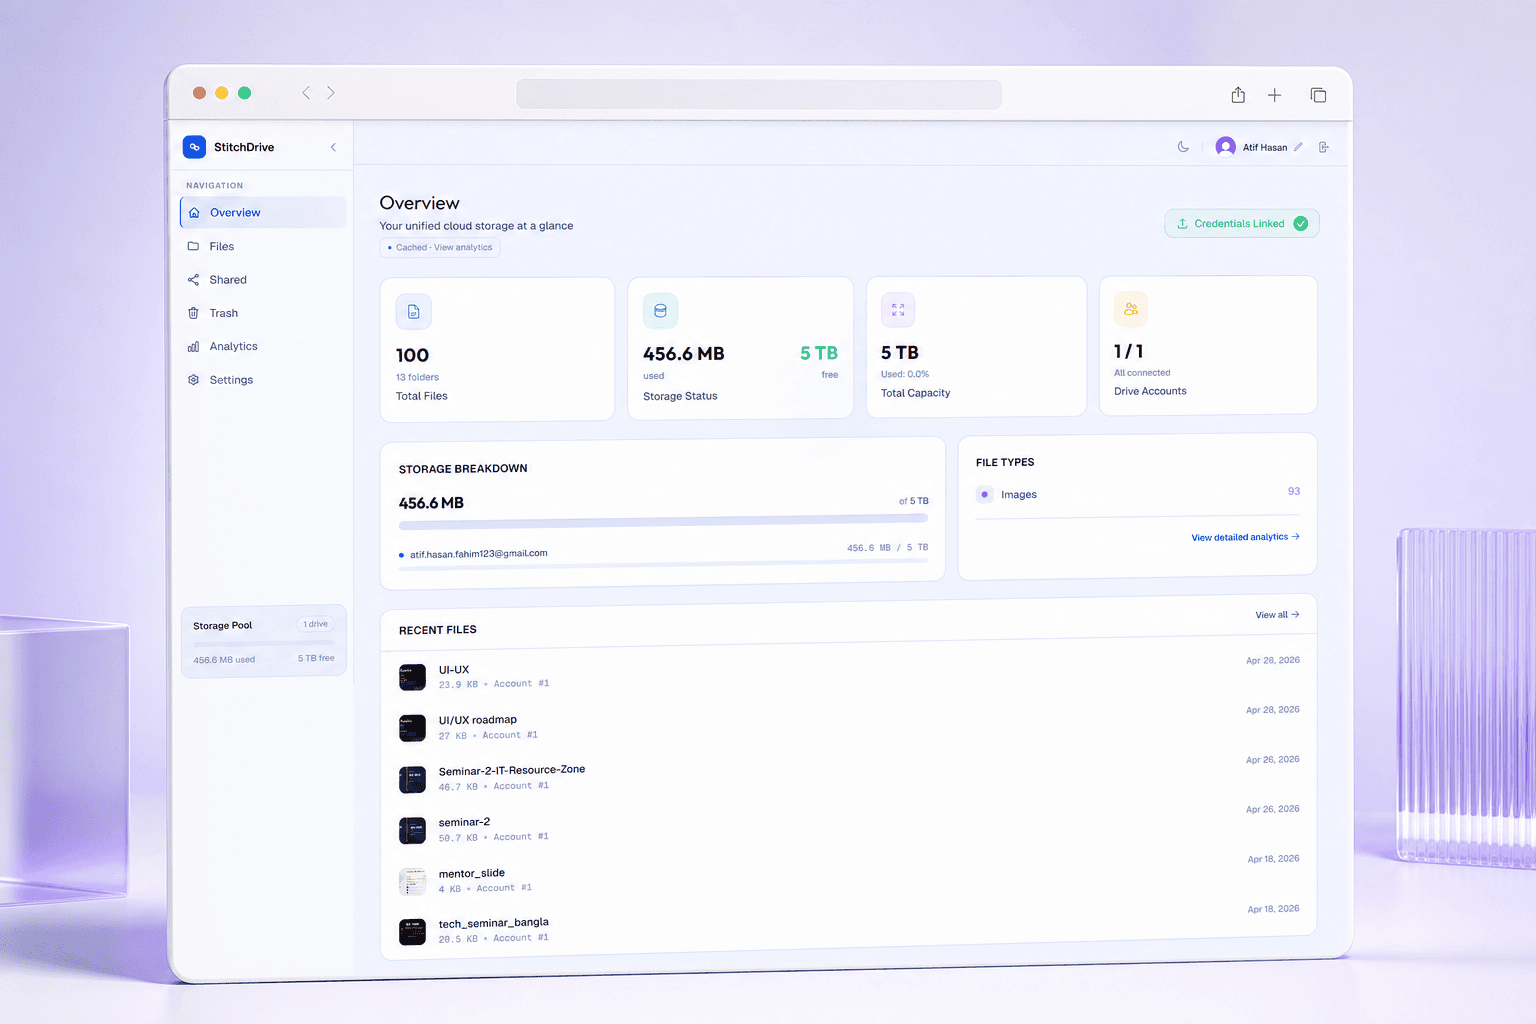Show the browser tab overview icon
This screenshot has width=1536, height=1024.
tap(1318, 95)
